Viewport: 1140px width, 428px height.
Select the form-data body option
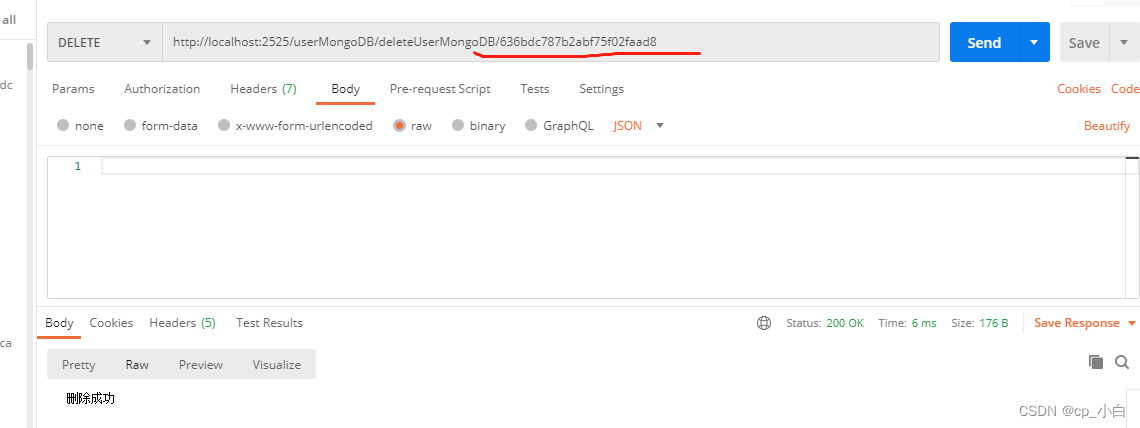(161, 126)
